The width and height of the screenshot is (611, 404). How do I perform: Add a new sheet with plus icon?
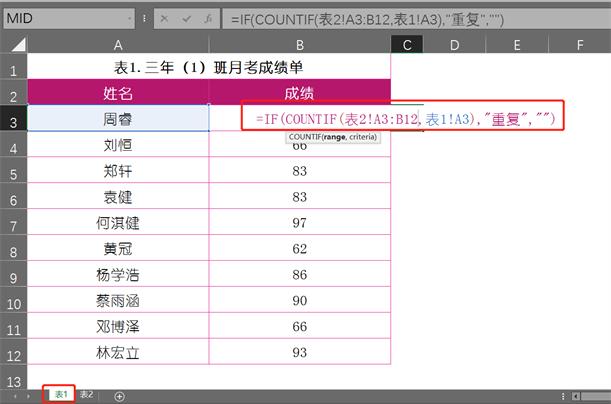(120, 396)
